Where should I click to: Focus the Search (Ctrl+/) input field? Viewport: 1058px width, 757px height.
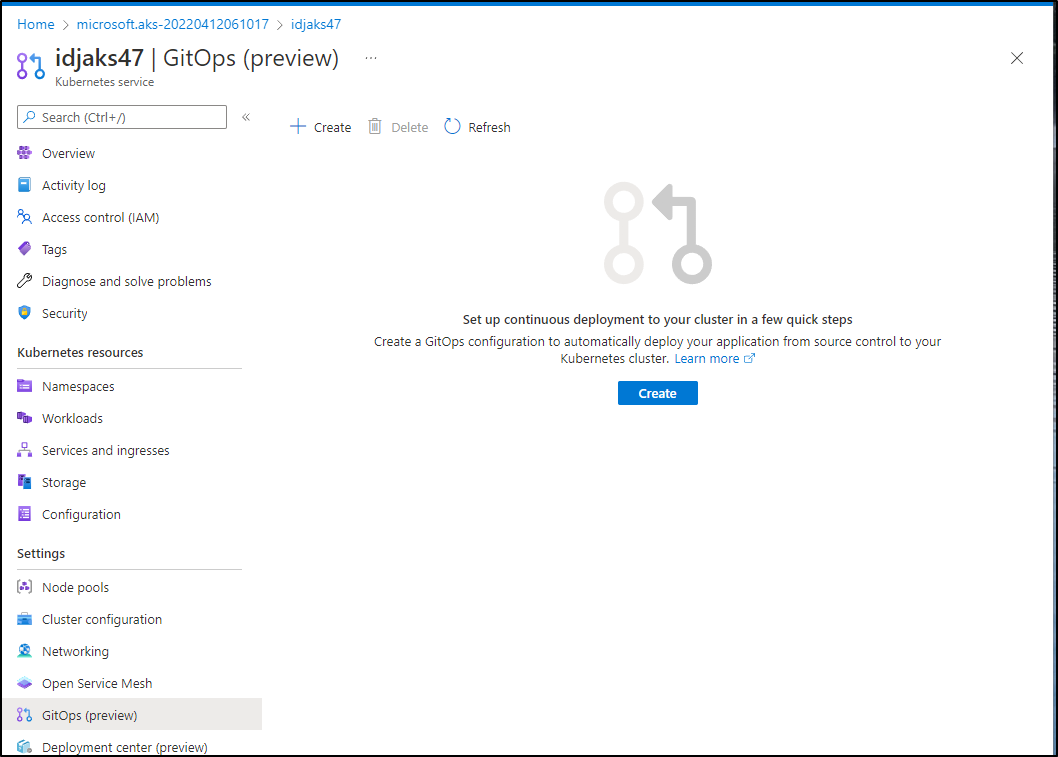(x=122, y=117)
